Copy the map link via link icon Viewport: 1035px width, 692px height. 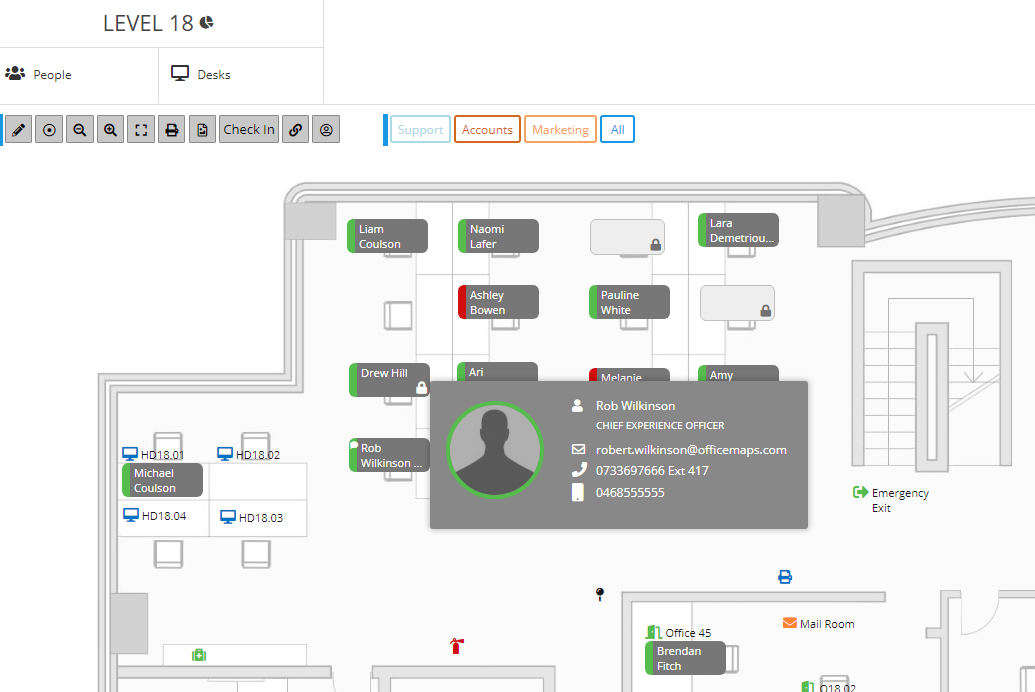point(295,129)
